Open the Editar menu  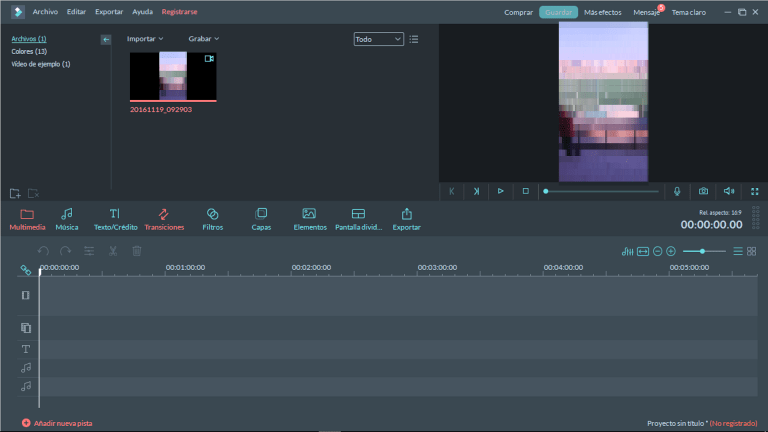tap(76, 12)
